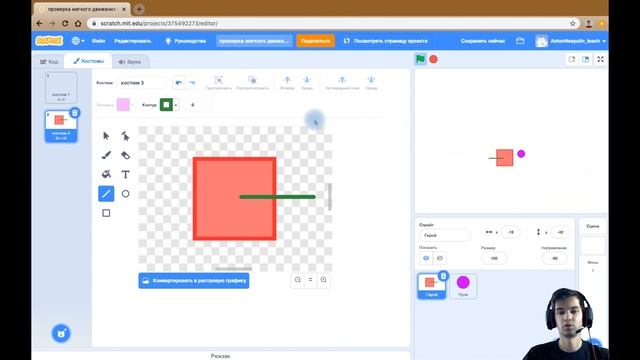Reset the paint canvas zoom
The image size is (640, 360).
[310, 280]
